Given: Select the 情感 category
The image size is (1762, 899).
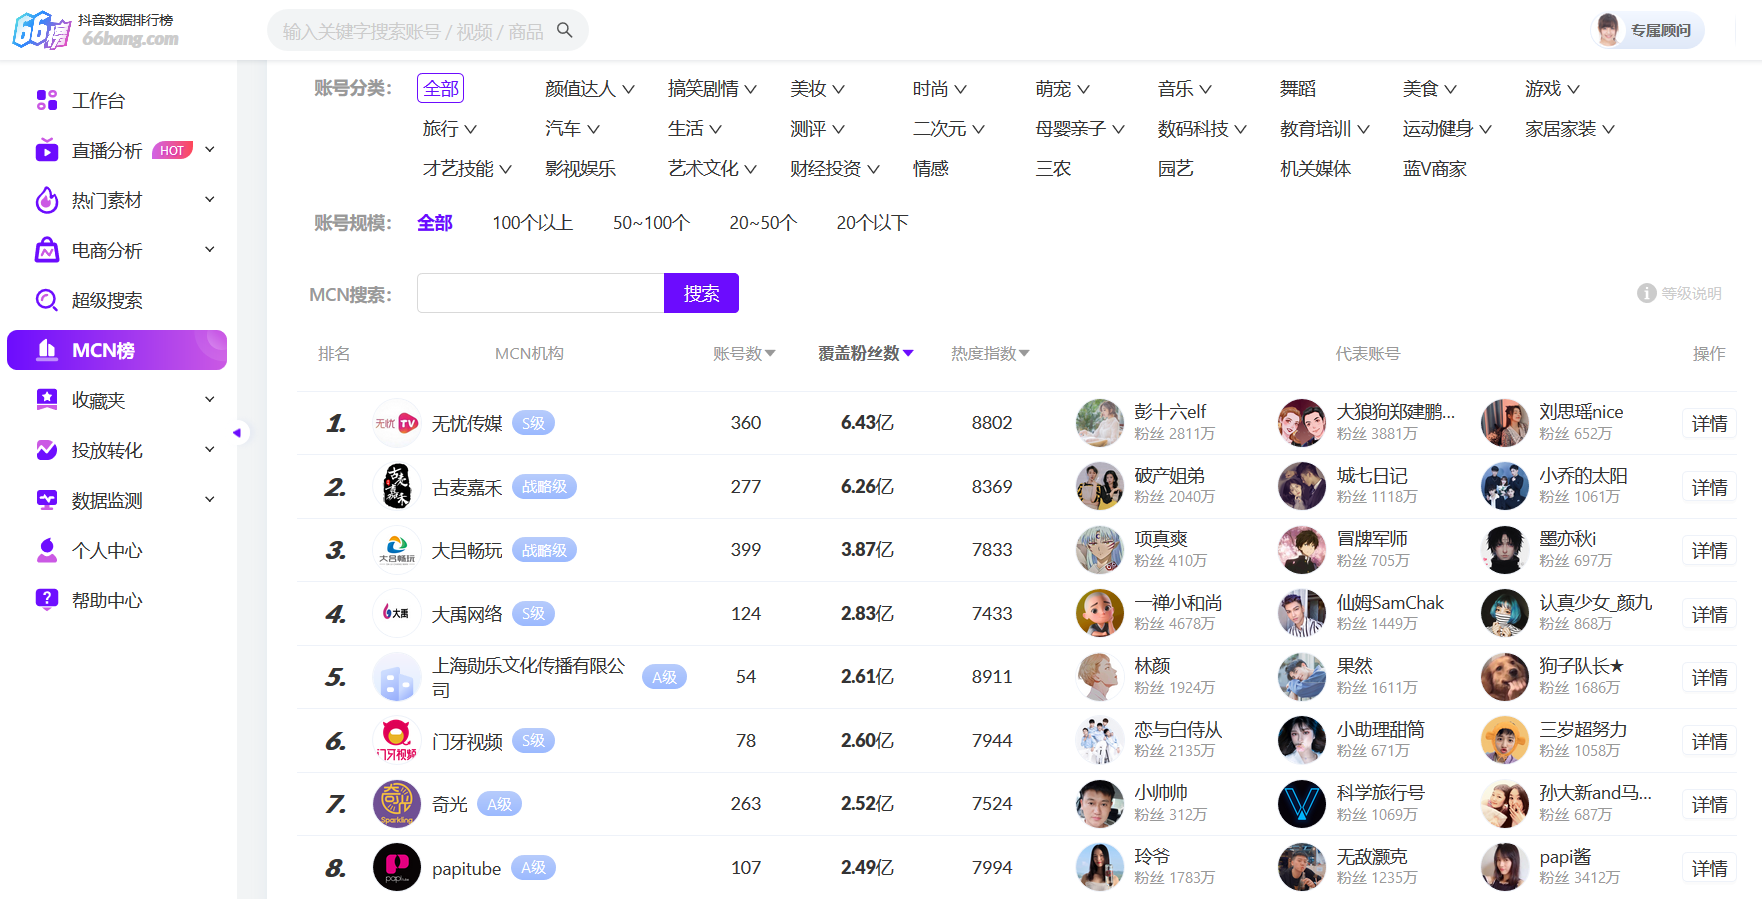Looking at the screenshot, I should click(931, 169).
